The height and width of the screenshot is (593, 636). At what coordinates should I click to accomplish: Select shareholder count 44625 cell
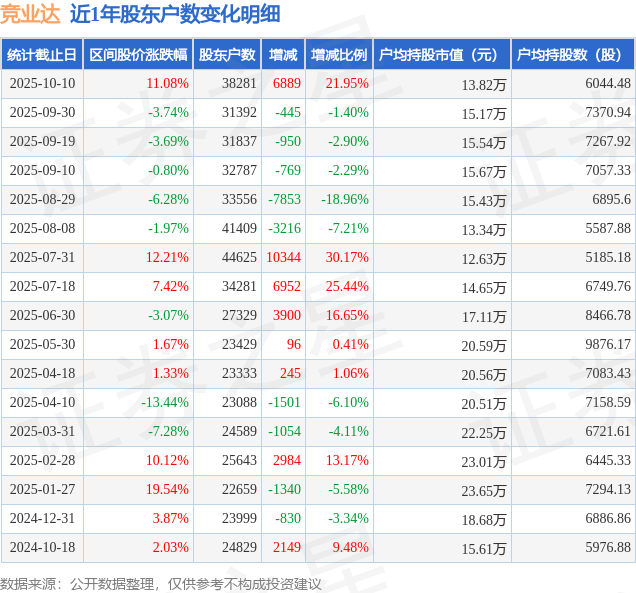pyautogui.click(x=239, y=258)
